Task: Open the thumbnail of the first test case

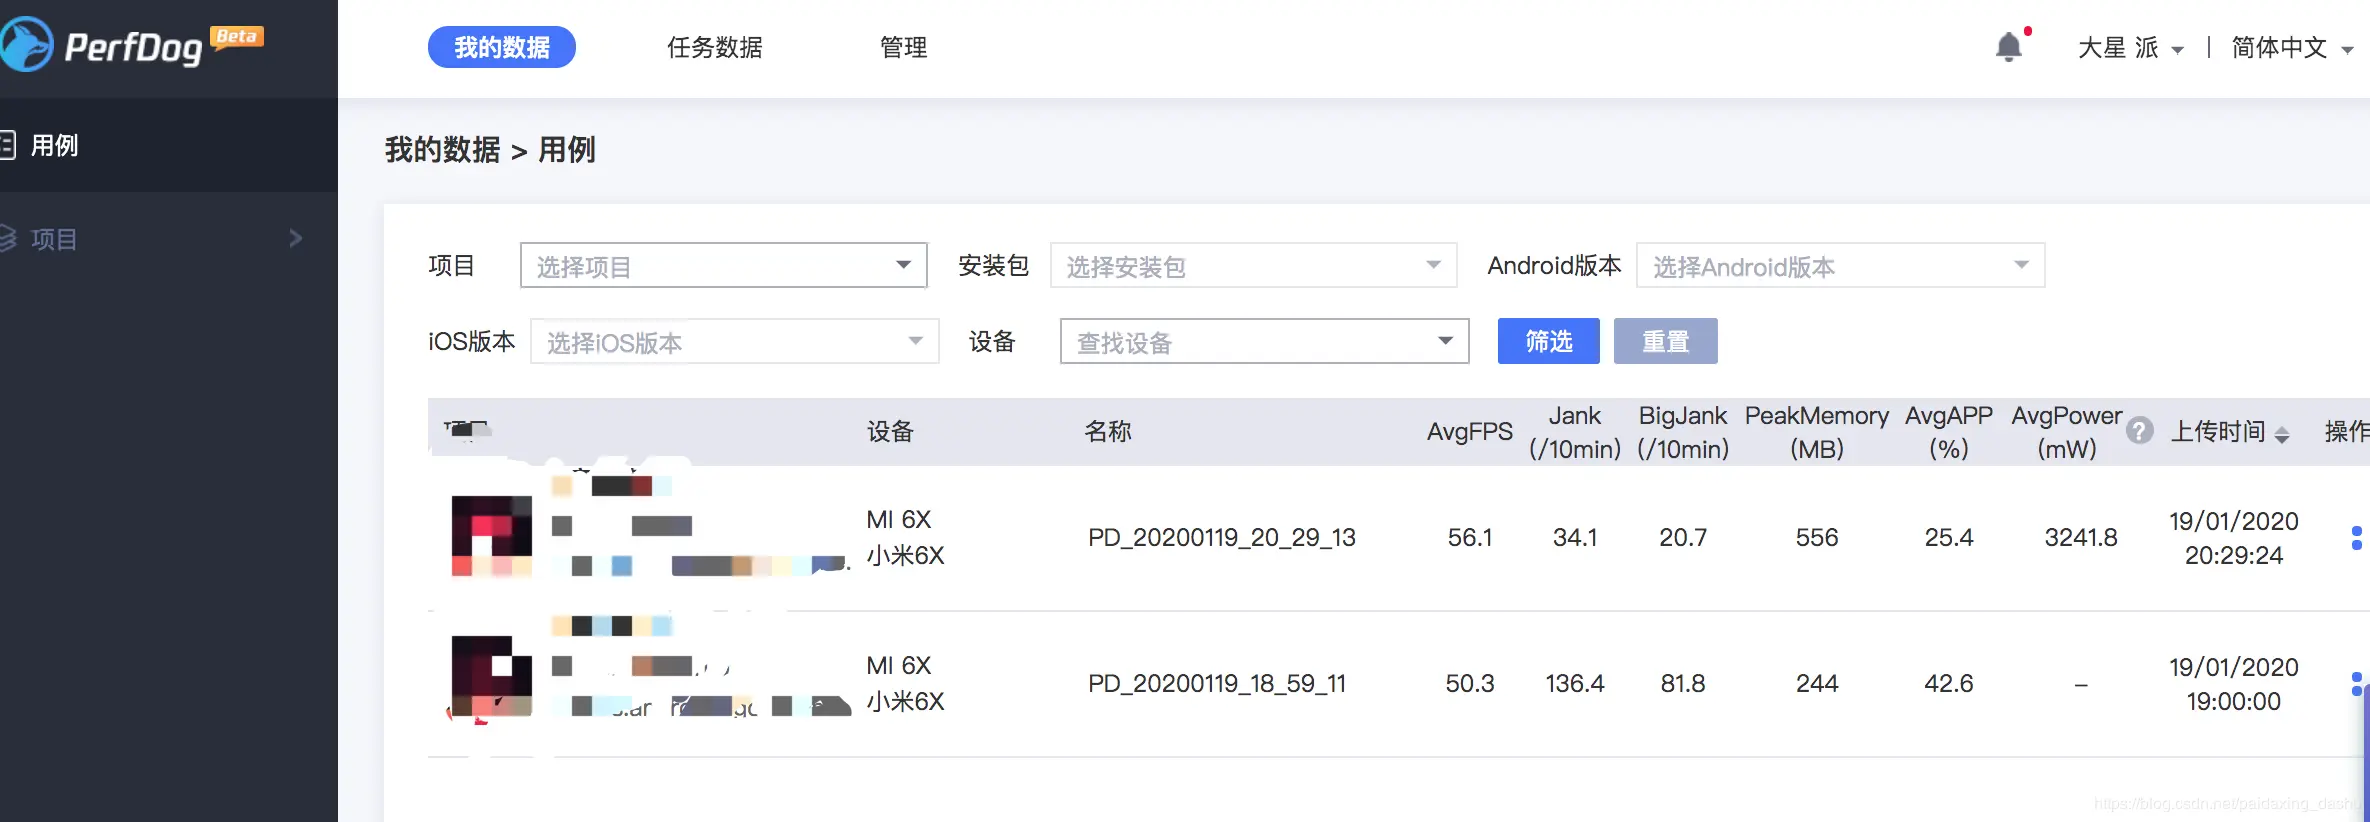Action: click(491, 536)
